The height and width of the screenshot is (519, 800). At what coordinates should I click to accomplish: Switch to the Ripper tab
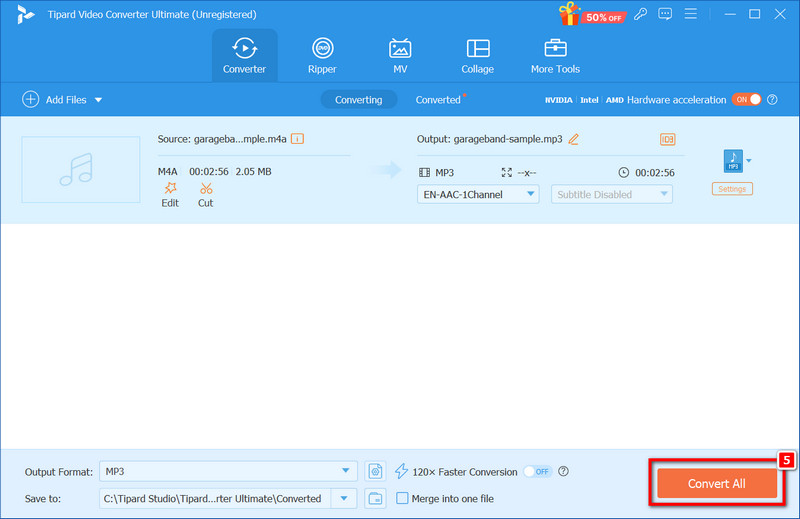pyautogui.click(x=322, y=56)
